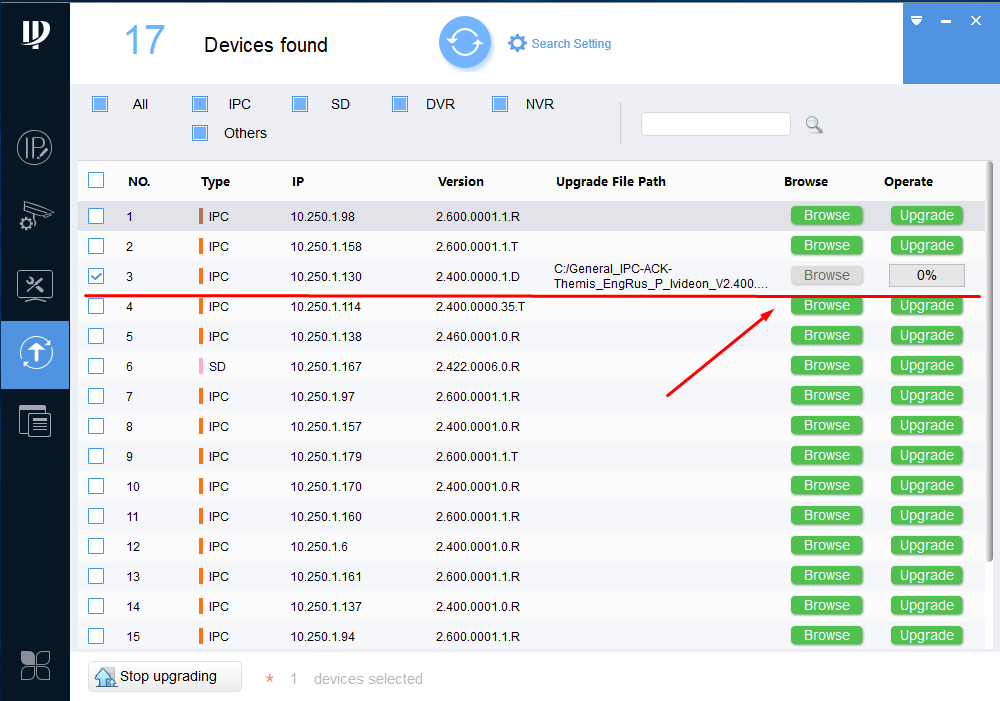Browse file for device 10.250.1.98
This screenshot has width=1000, height=701.
click(x=827, y=216)
